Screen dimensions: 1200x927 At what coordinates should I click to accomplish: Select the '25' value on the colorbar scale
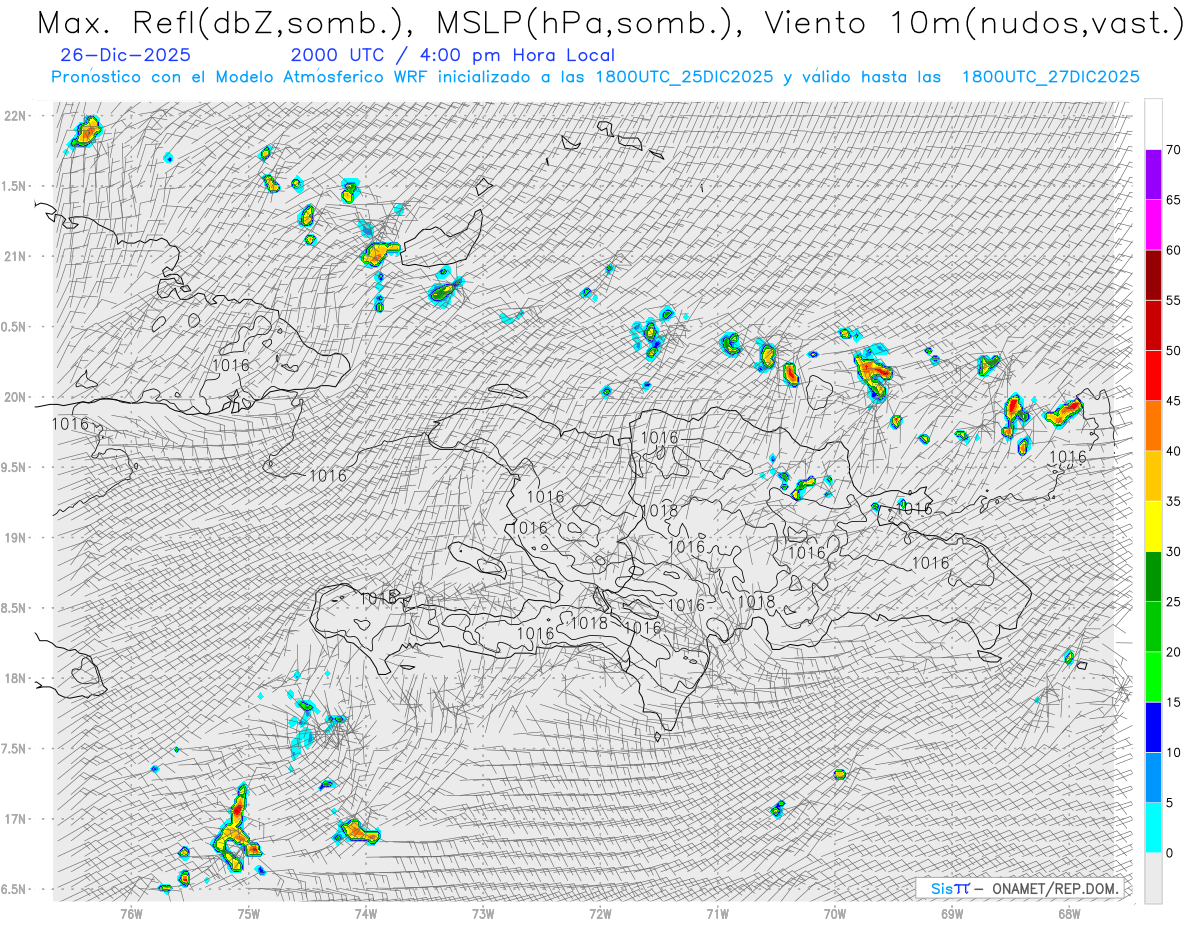(1174, 602)
